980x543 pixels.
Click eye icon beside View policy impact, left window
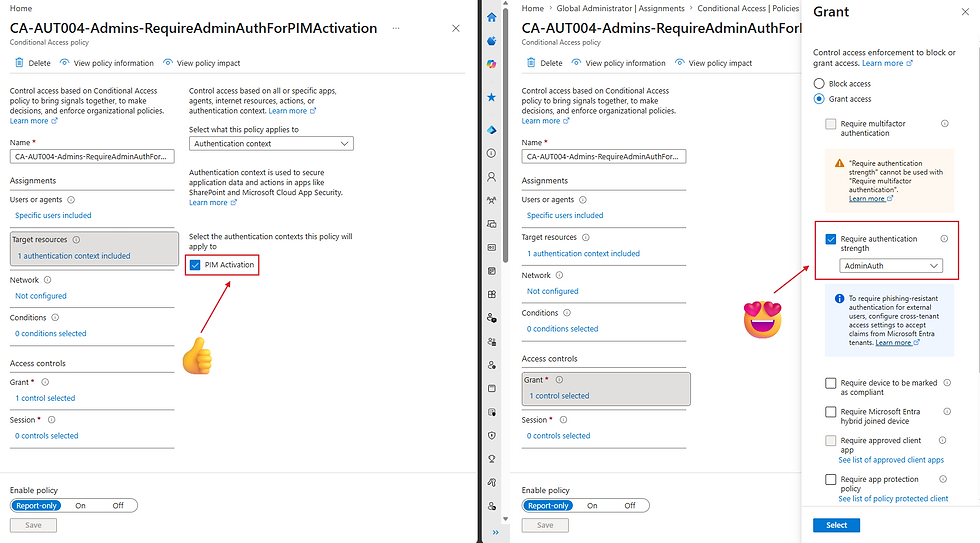point(168,62)
